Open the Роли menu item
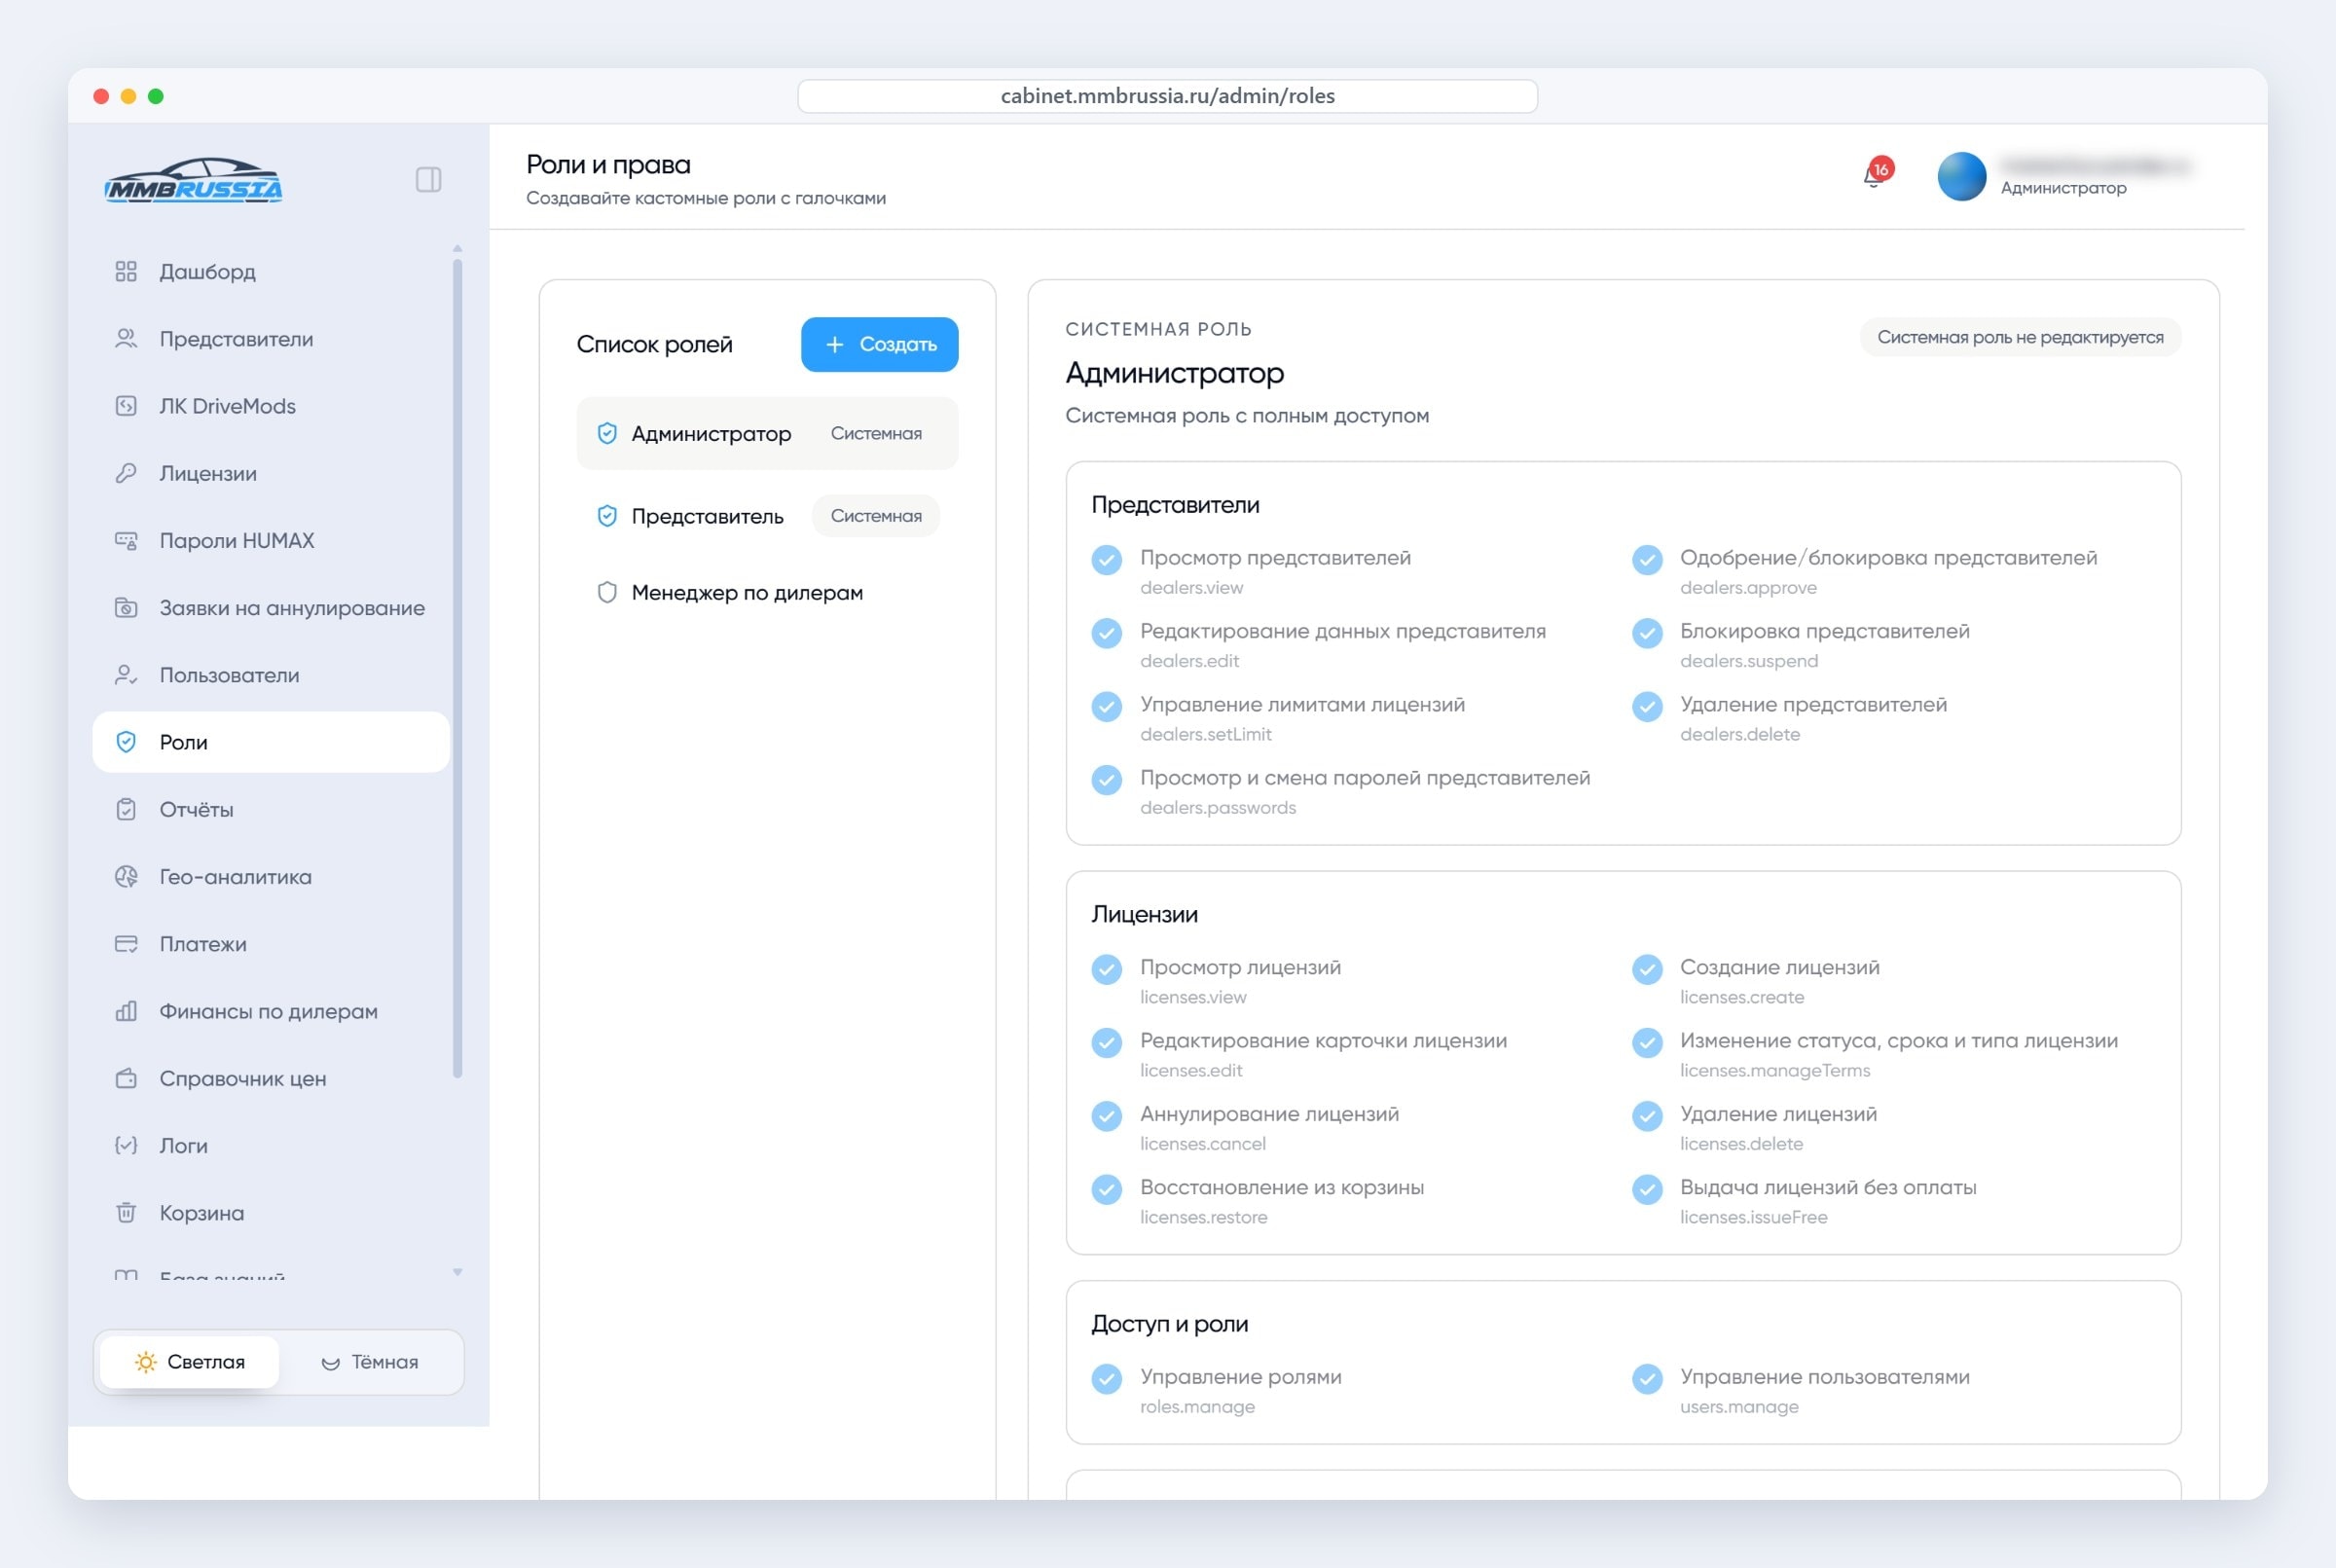Viewport: 2336px width, 1568px height. [271, 742]
